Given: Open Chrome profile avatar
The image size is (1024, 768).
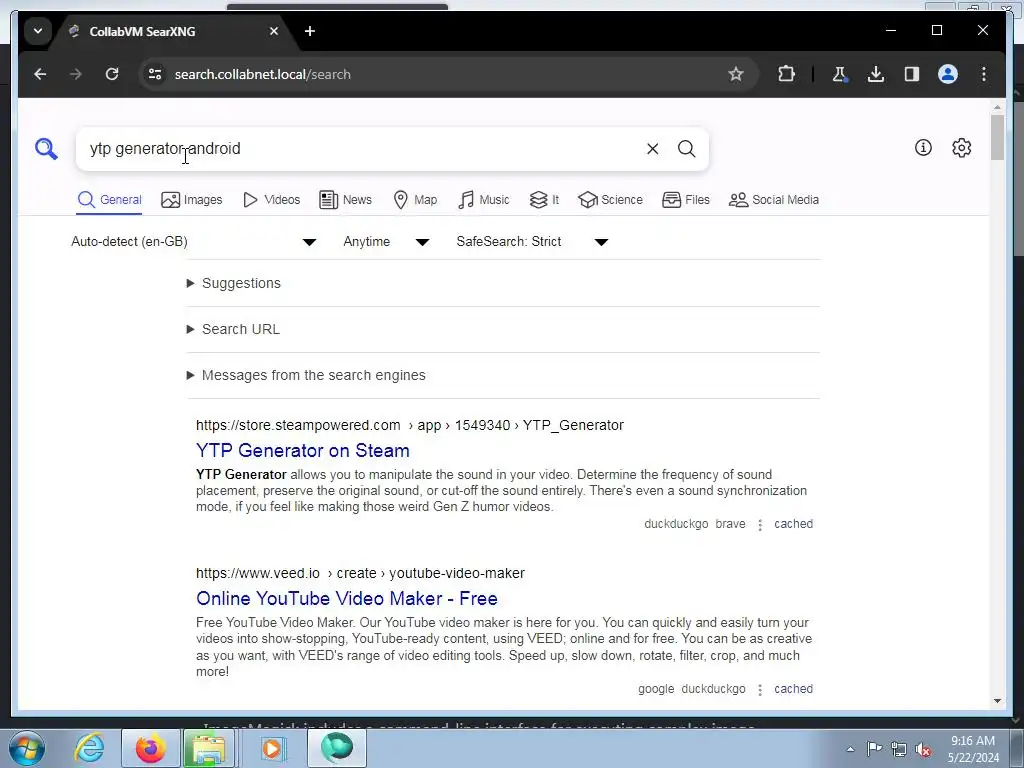Looking at the screenshot, I should 948,74.
